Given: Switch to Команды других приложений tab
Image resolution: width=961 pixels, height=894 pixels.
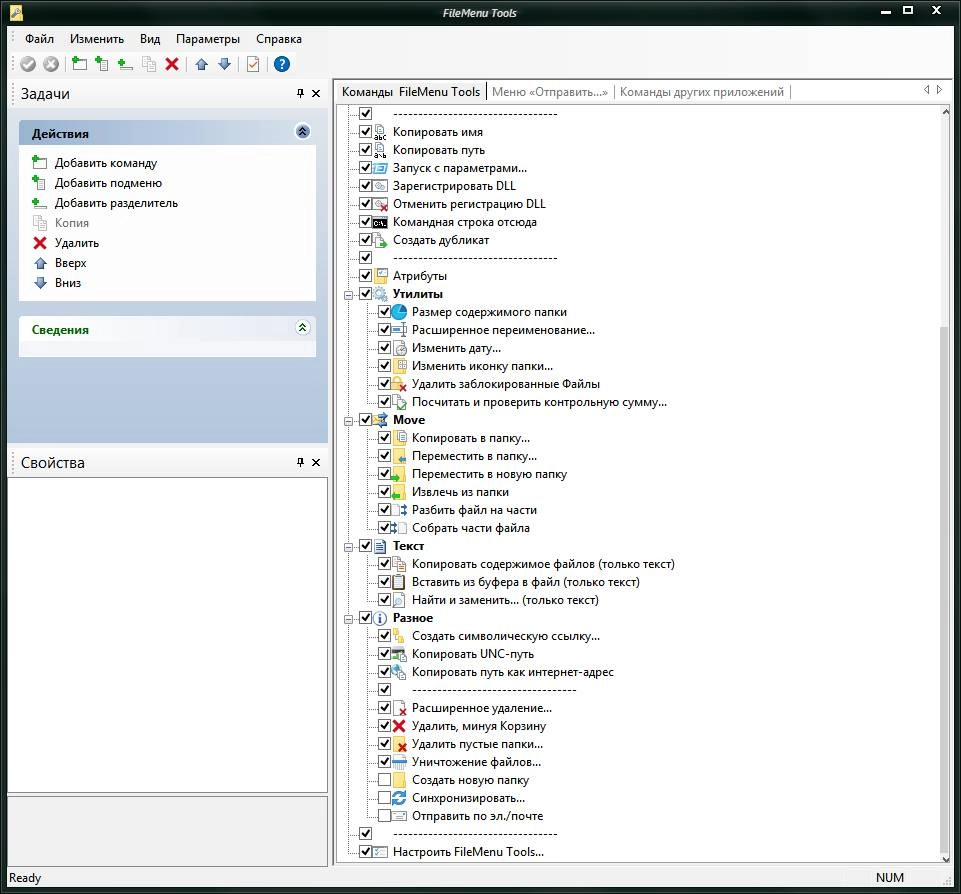Looking at the screenshot, I should click(x=702, y=92).
